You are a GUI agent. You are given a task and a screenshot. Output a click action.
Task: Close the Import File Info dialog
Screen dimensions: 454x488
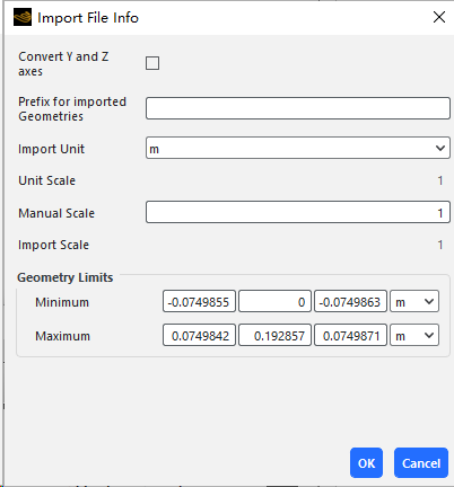click(439, 17)
